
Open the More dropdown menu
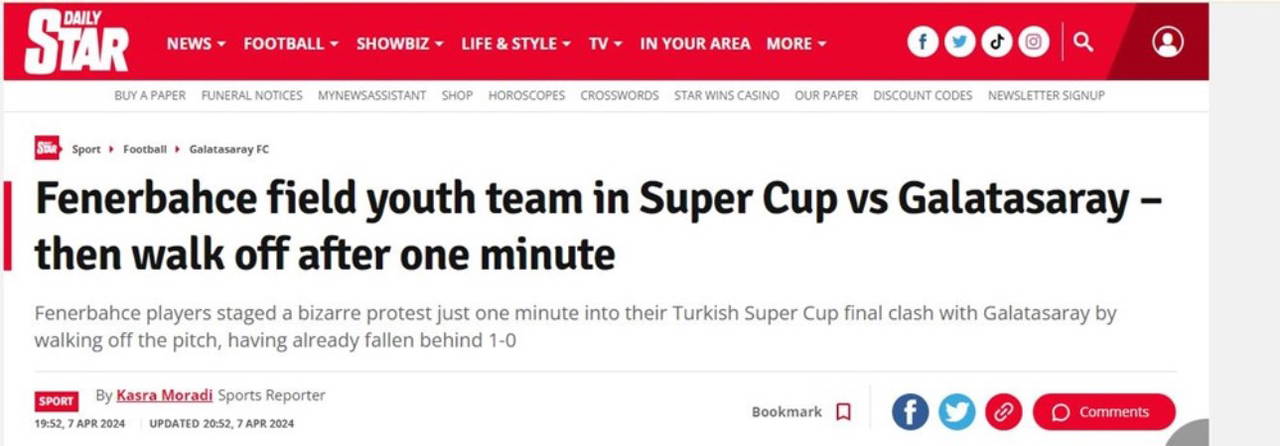pyautogui.click(x=796, y=44)
